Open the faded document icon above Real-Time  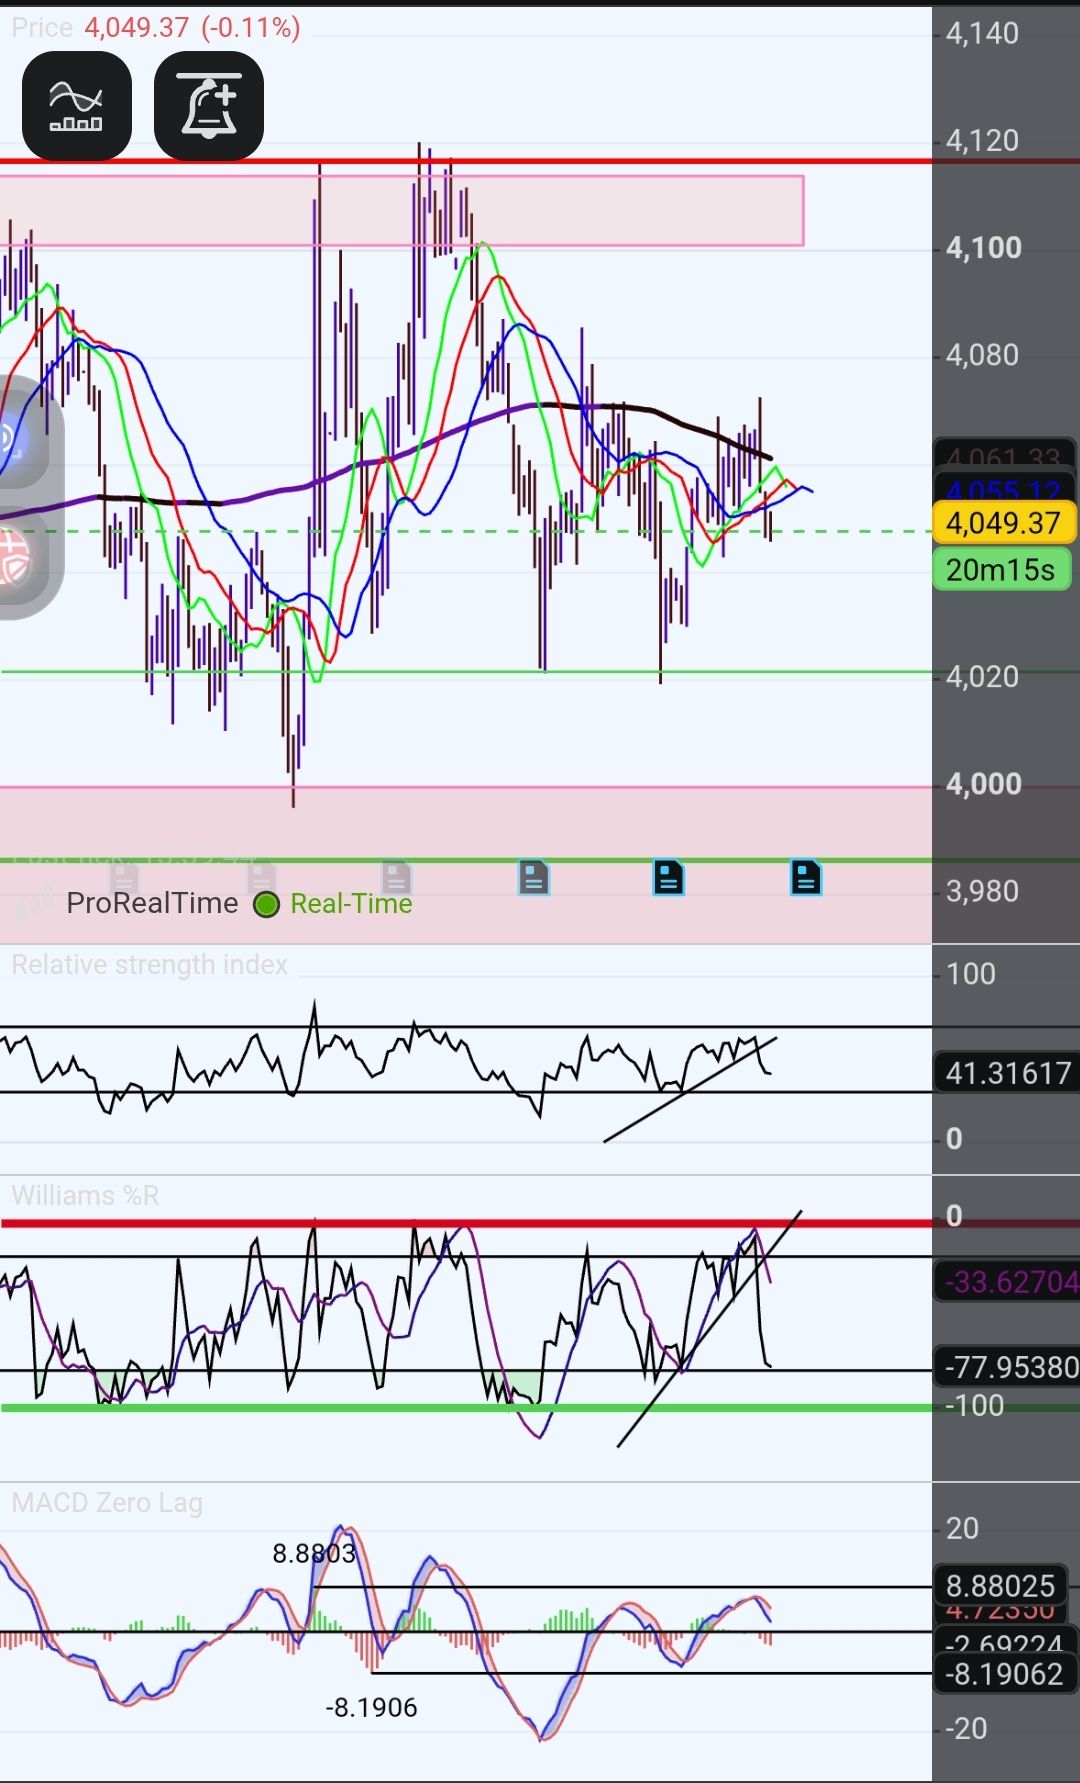click(396, 877)
